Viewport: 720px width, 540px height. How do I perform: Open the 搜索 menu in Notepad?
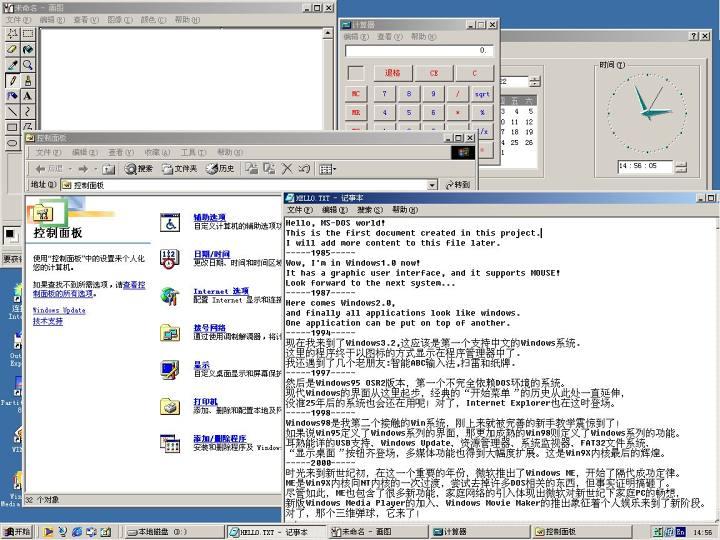point(370,210)
